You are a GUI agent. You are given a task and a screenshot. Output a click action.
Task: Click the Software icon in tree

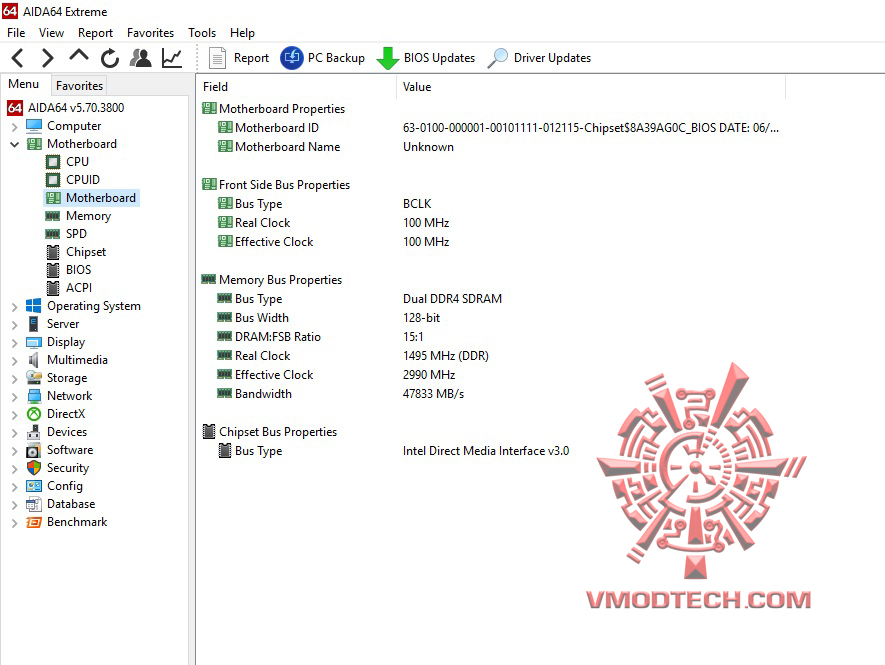coord(34,450)
